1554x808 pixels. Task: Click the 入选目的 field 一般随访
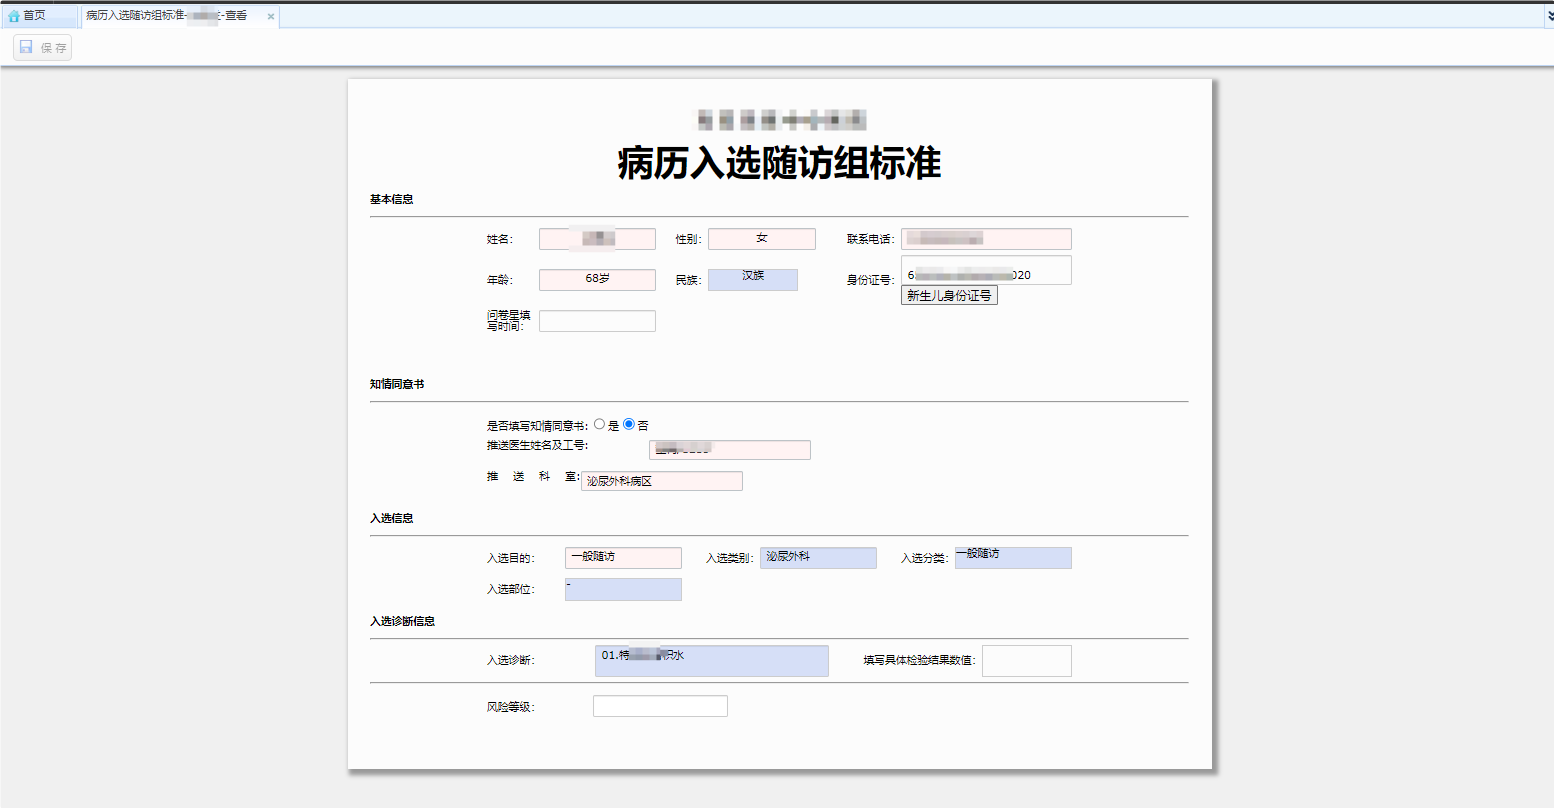[623, 558]
